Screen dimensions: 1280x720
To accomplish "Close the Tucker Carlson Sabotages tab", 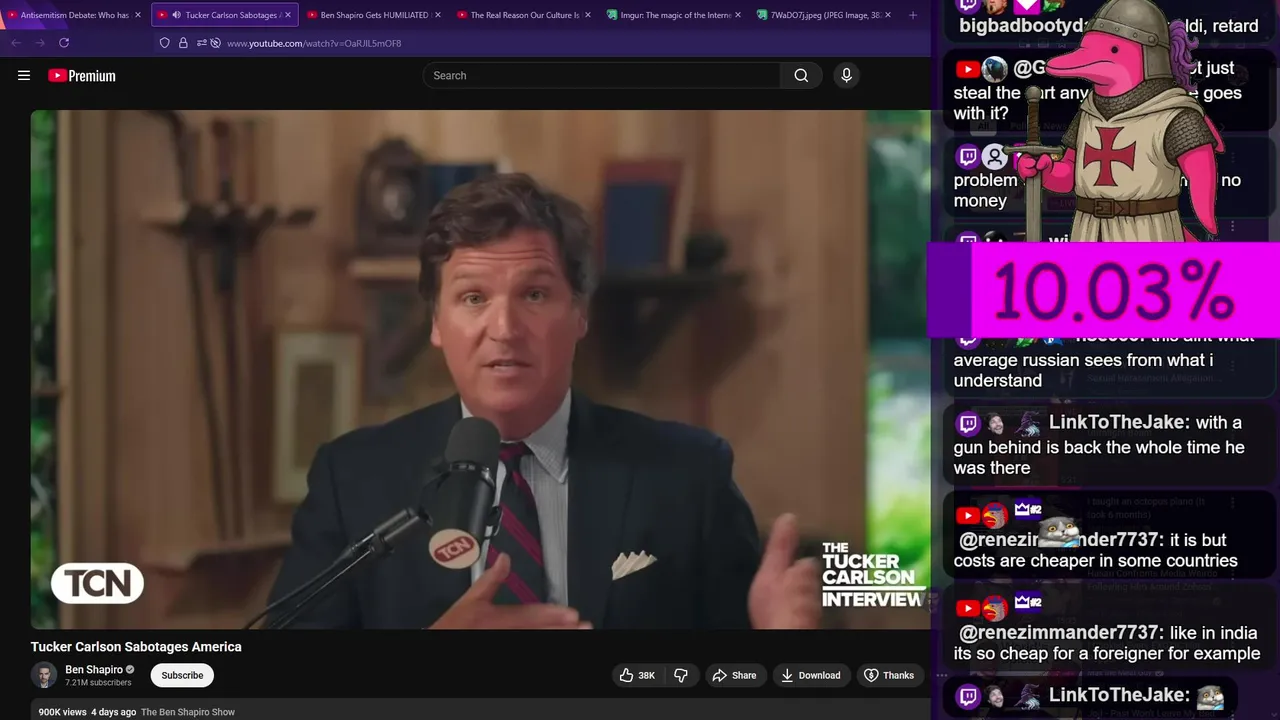I will pyautogui.click(x=288, y=15).
